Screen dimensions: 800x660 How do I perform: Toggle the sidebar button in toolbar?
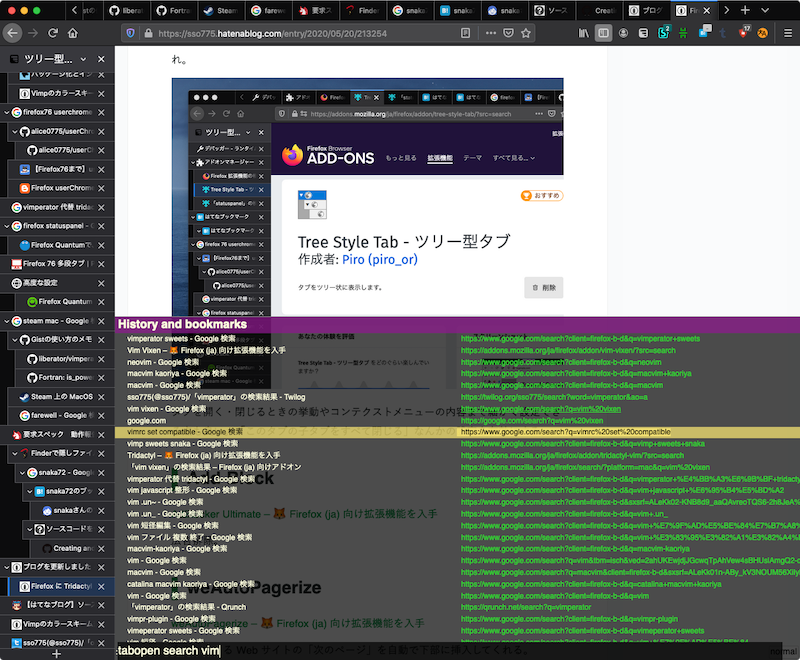603,33
